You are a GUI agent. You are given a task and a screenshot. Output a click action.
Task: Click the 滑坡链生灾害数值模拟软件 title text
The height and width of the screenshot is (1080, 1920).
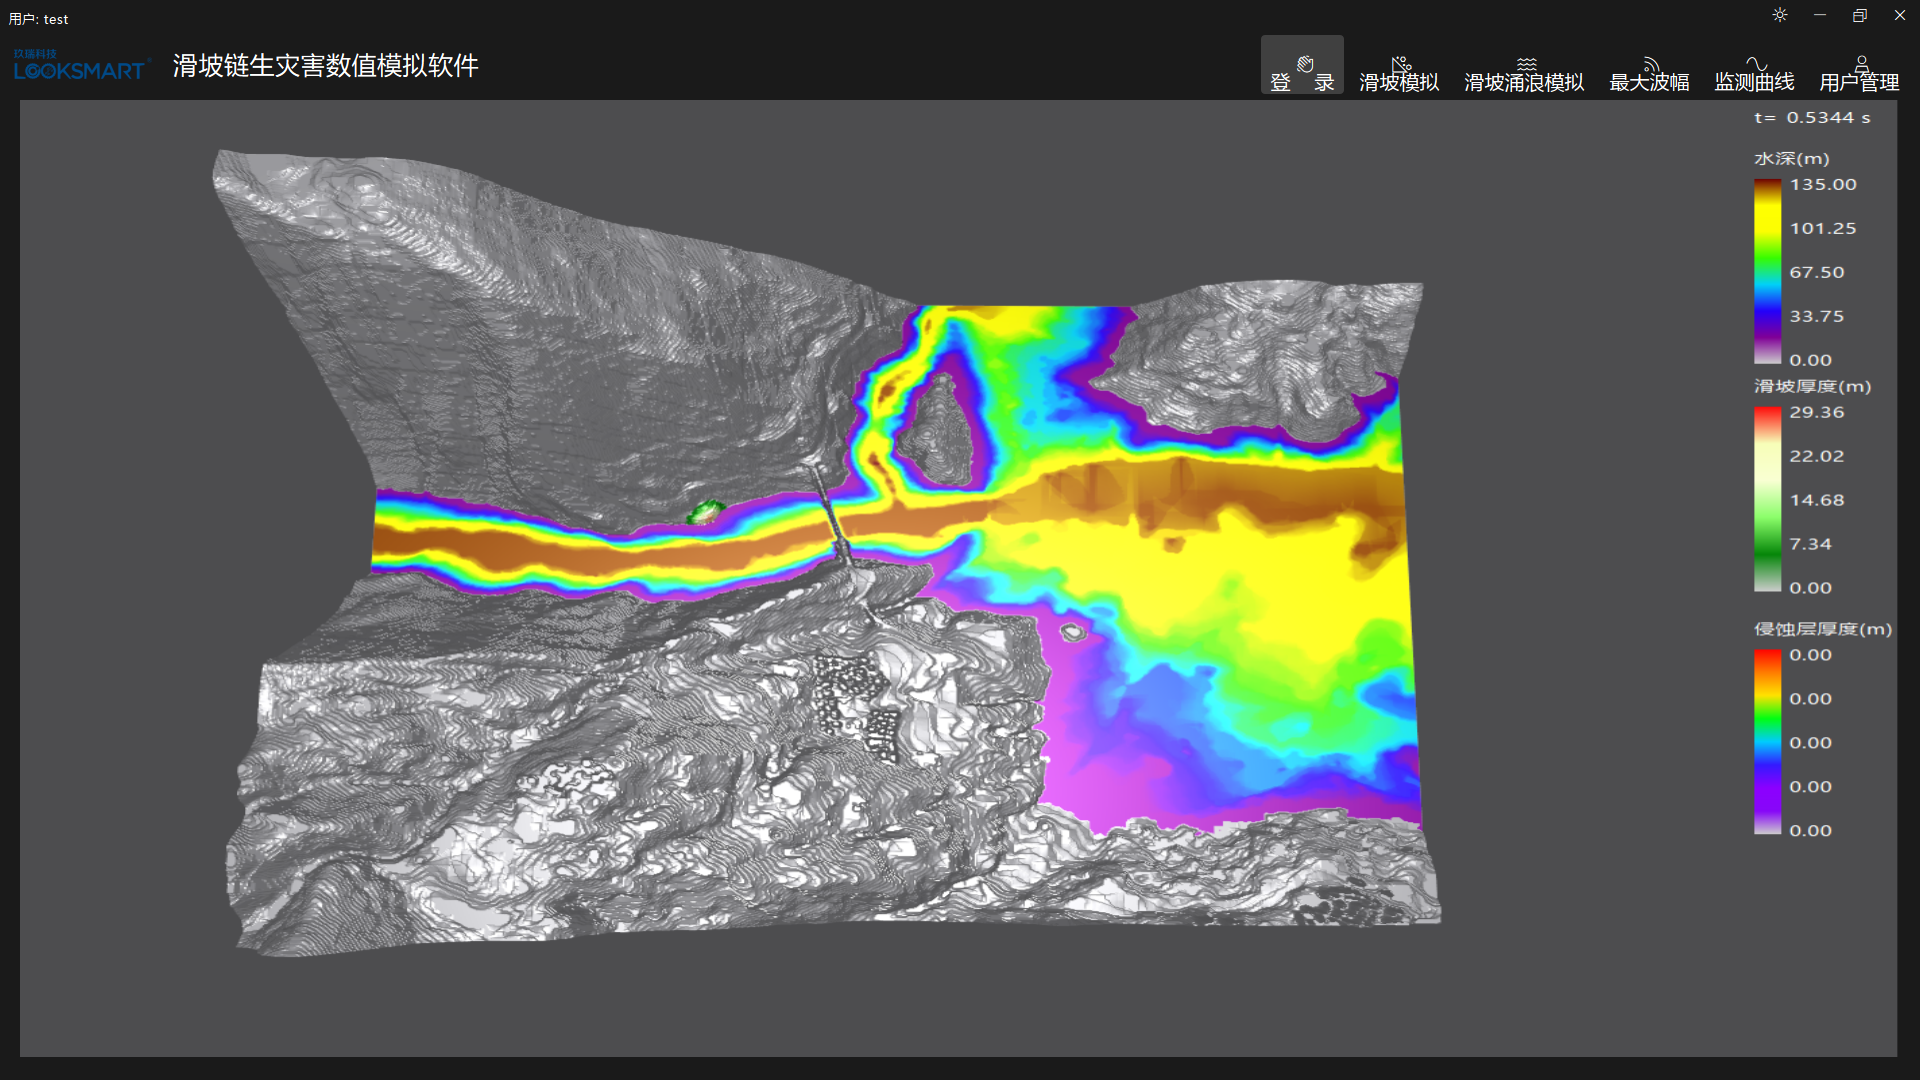[x=325, y=66]
